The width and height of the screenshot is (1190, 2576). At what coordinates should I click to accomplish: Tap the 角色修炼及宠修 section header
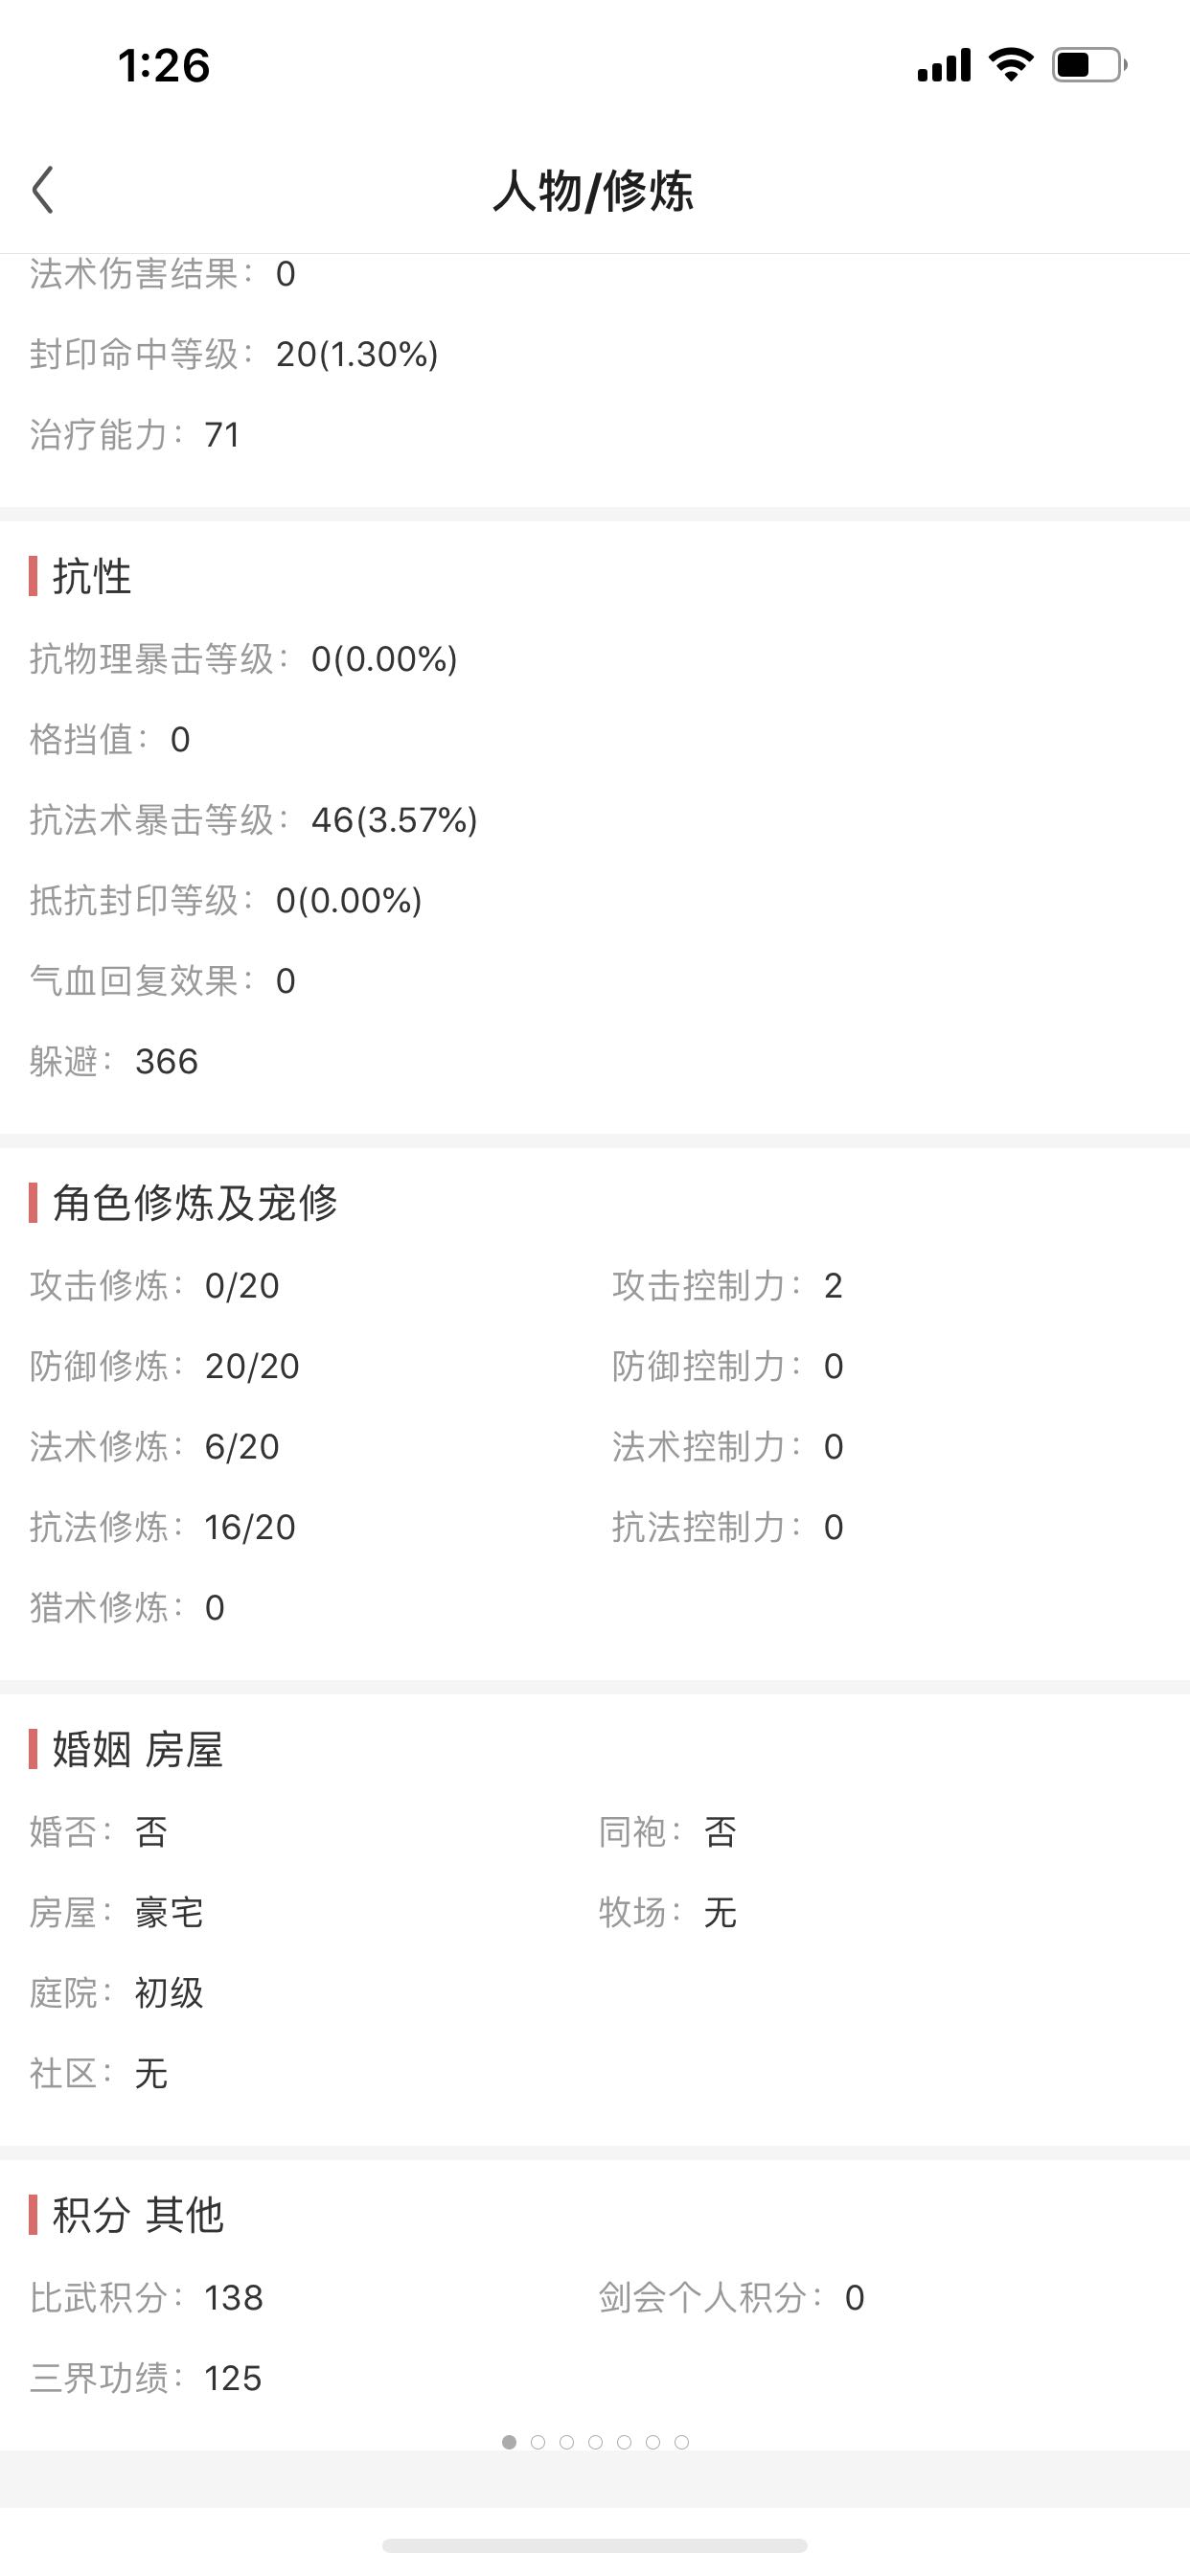(195, 1203)
